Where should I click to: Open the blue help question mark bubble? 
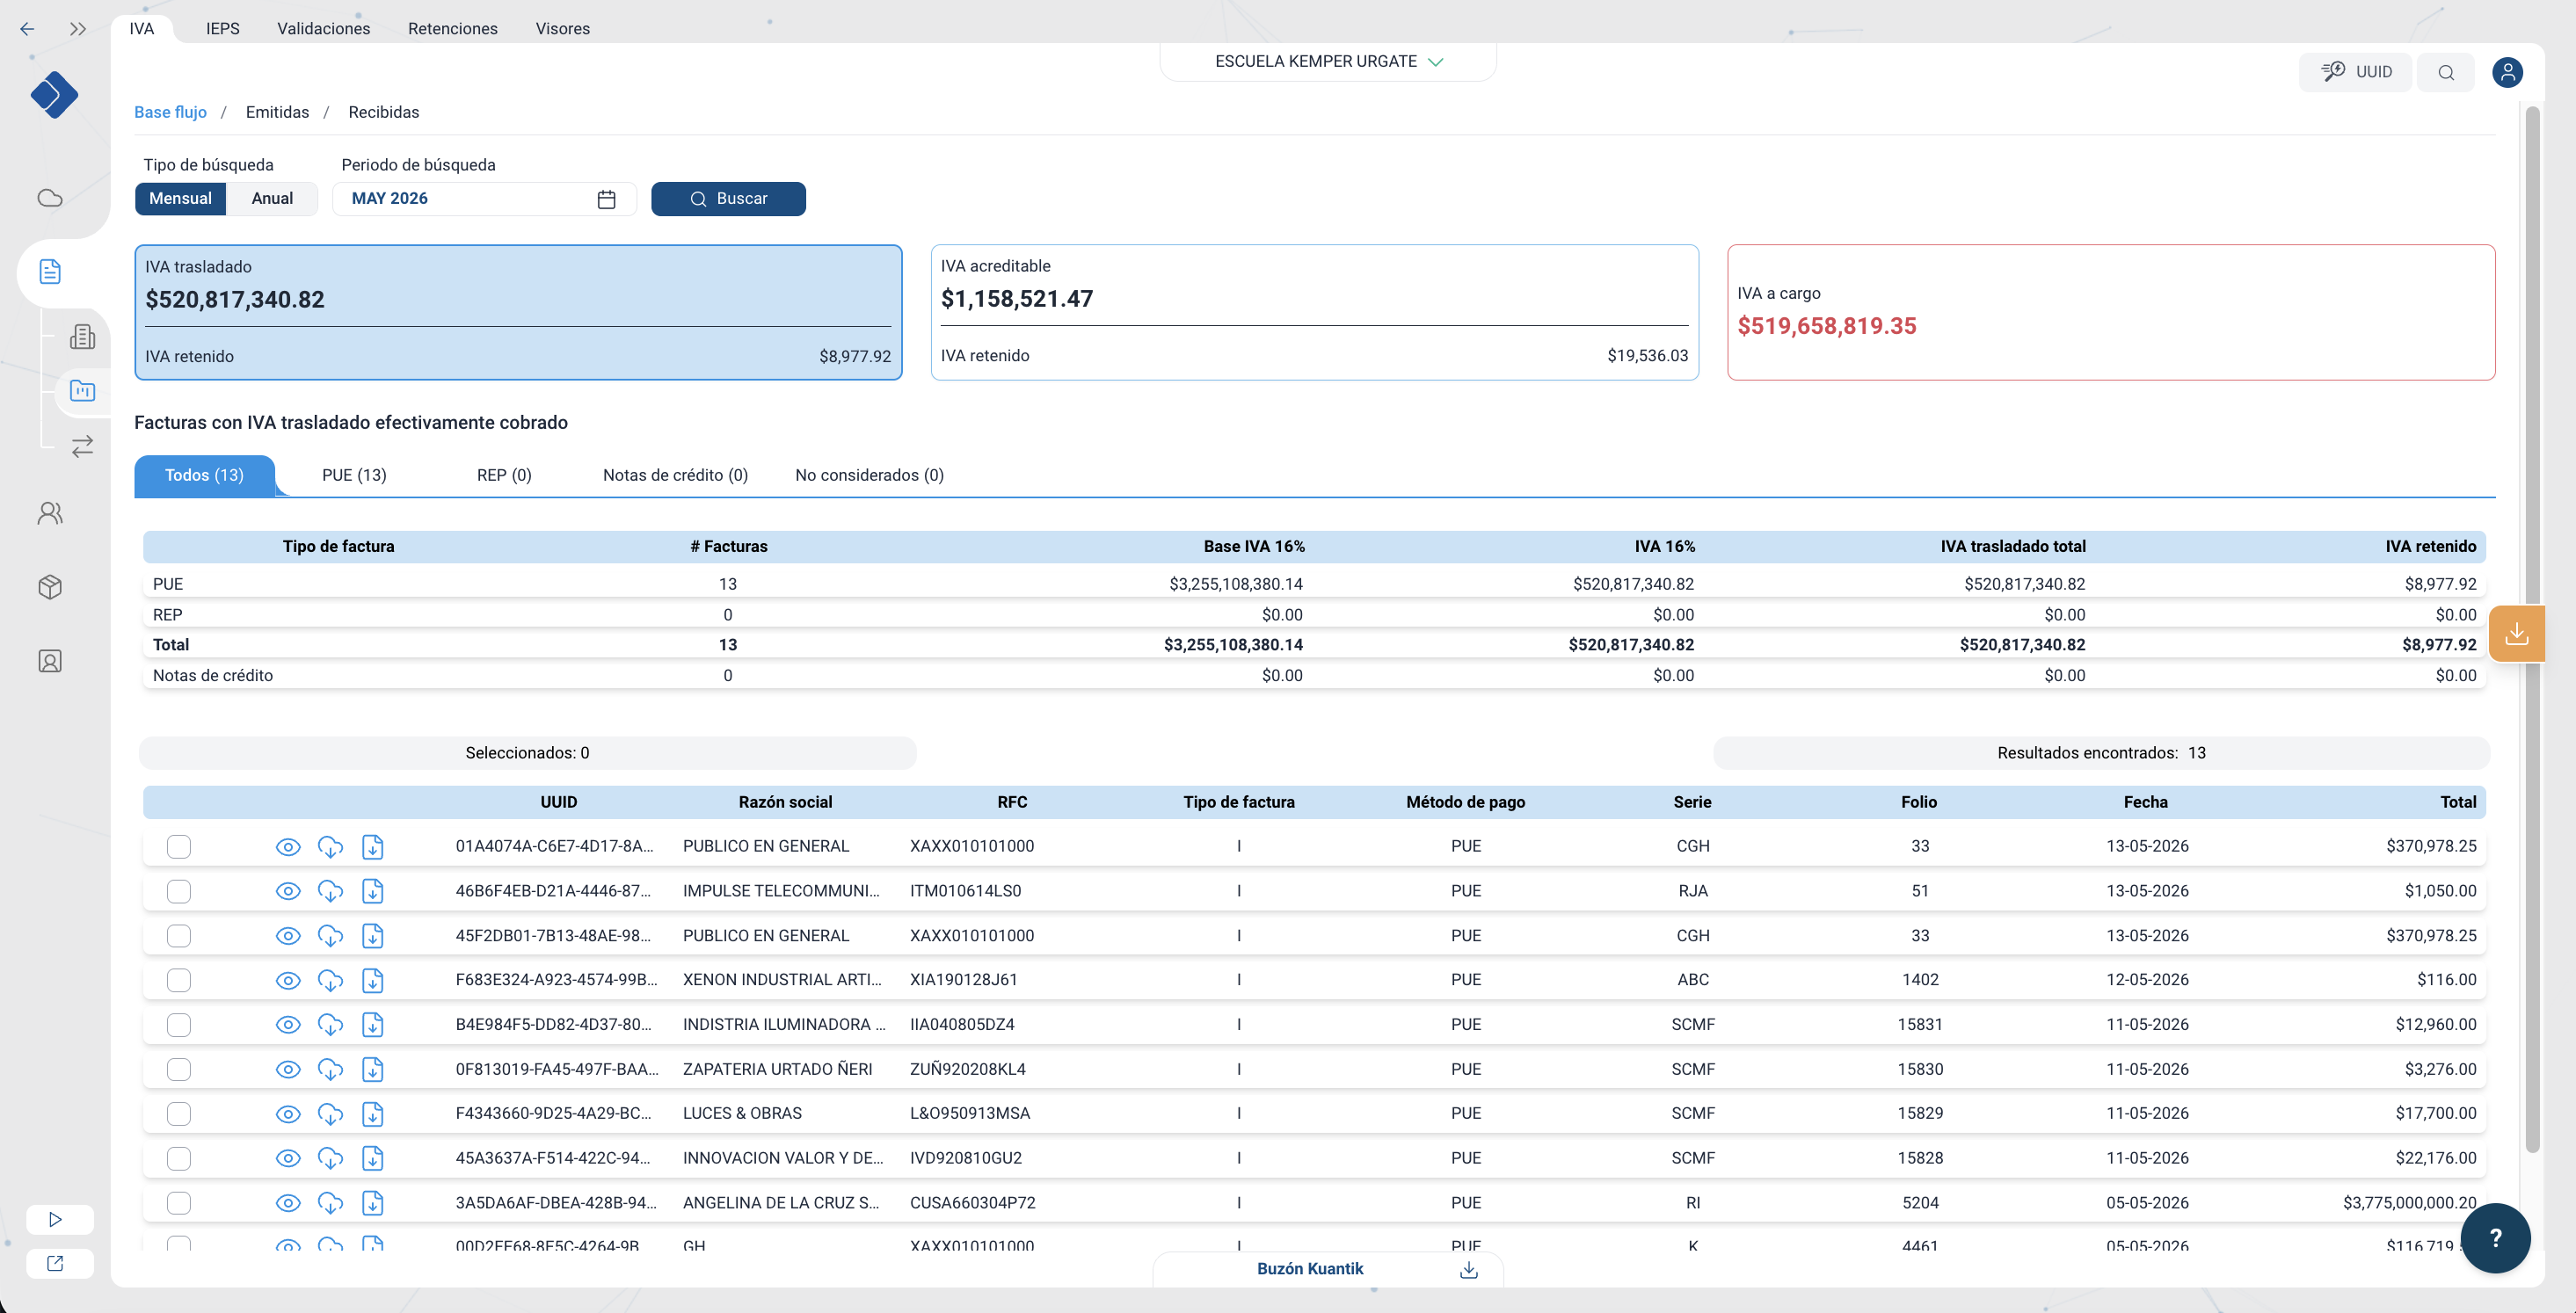coord(2495,1238)
